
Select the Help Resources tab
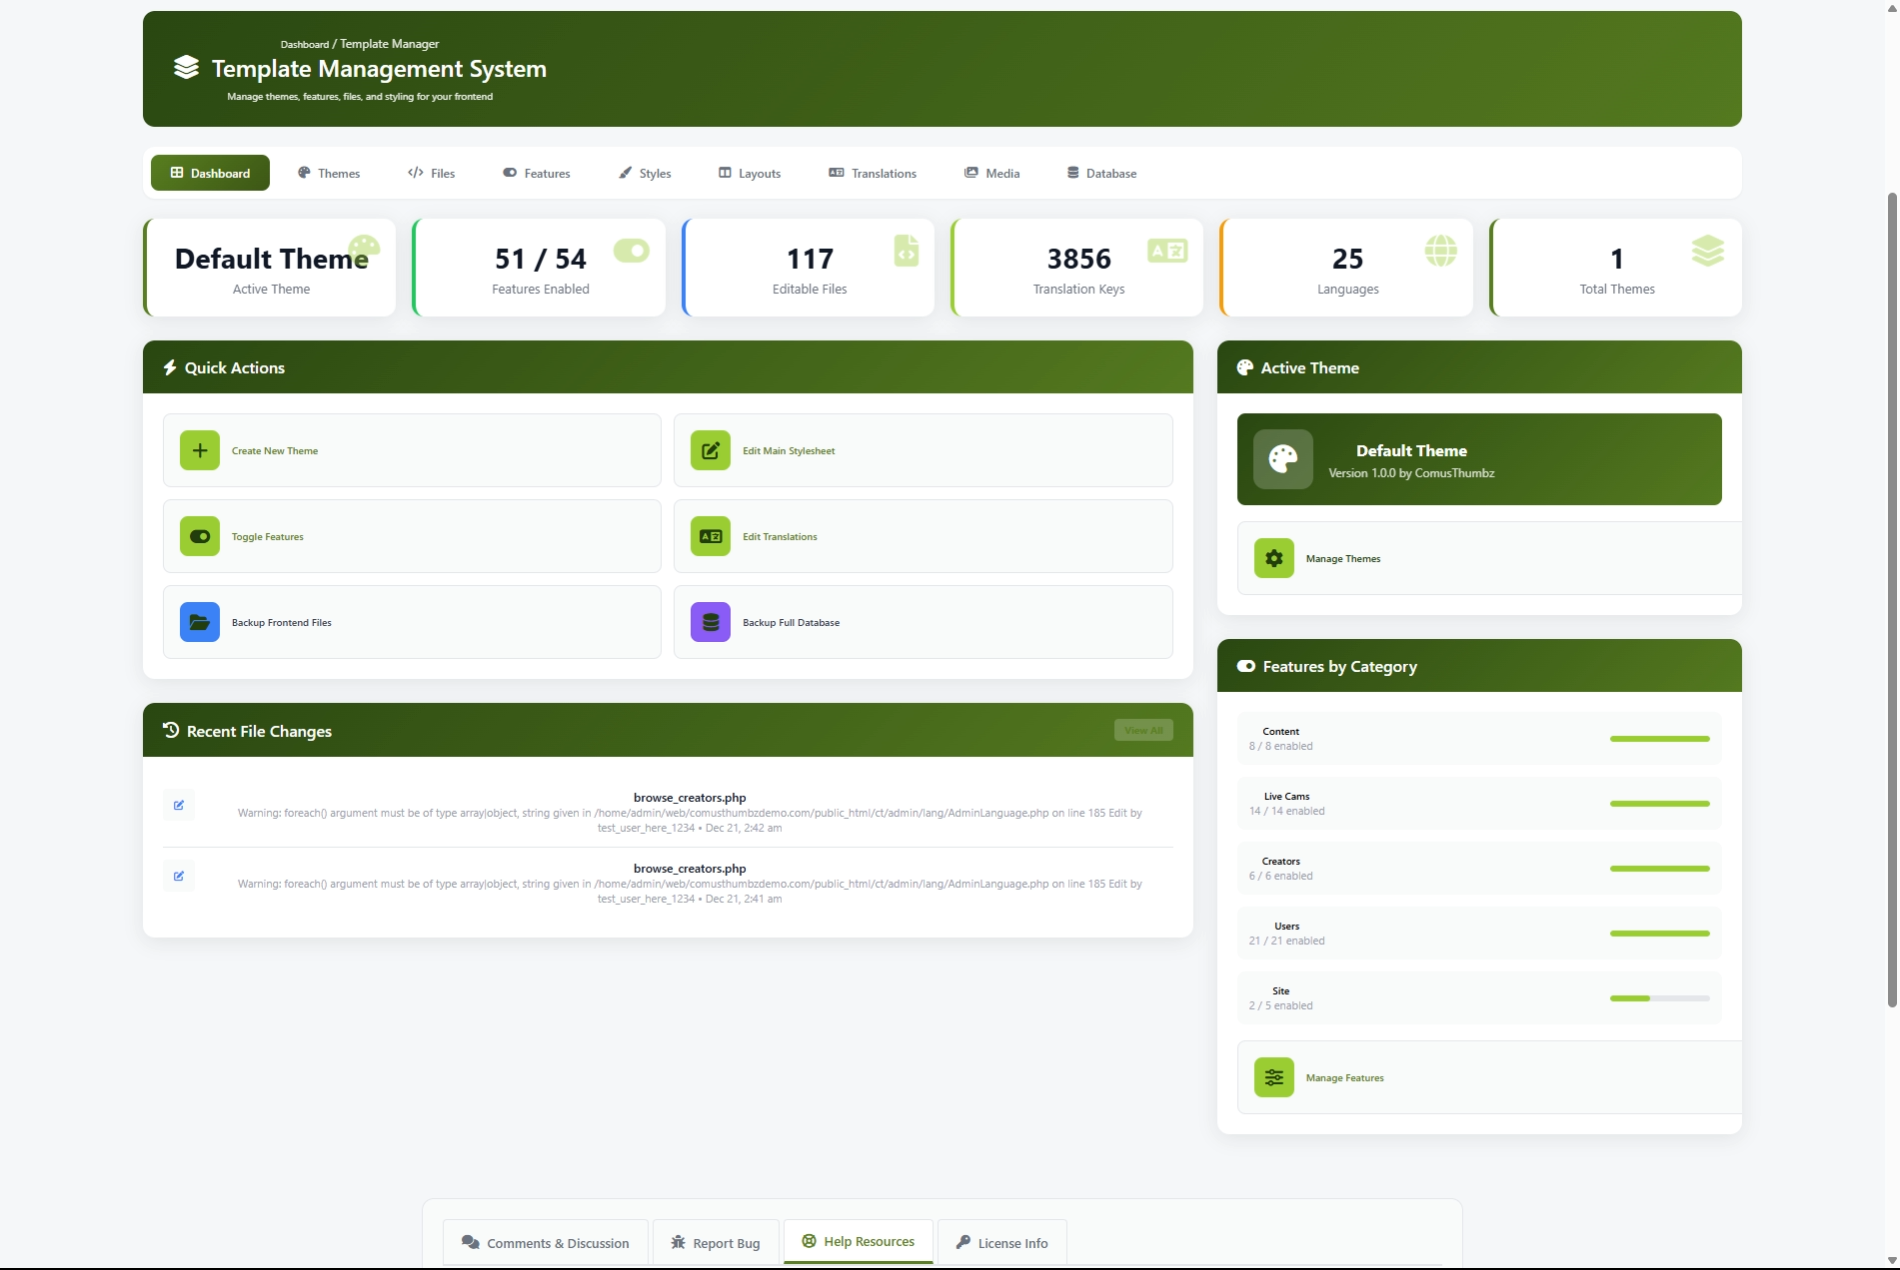(x=858, y=1241)
